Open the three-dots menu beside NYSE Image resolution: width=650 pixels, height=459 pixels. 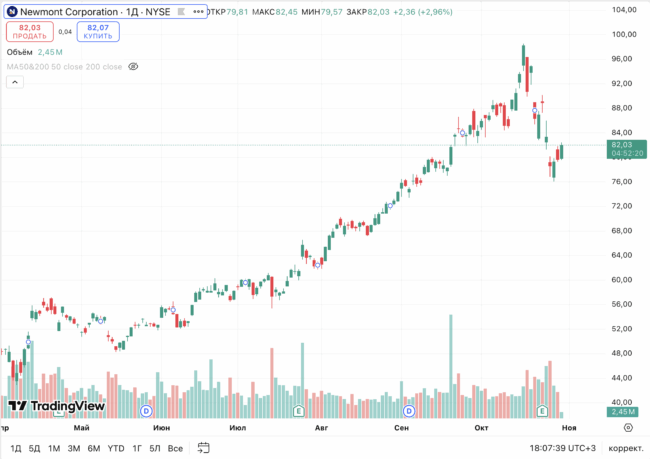click(x=198, y=12)
